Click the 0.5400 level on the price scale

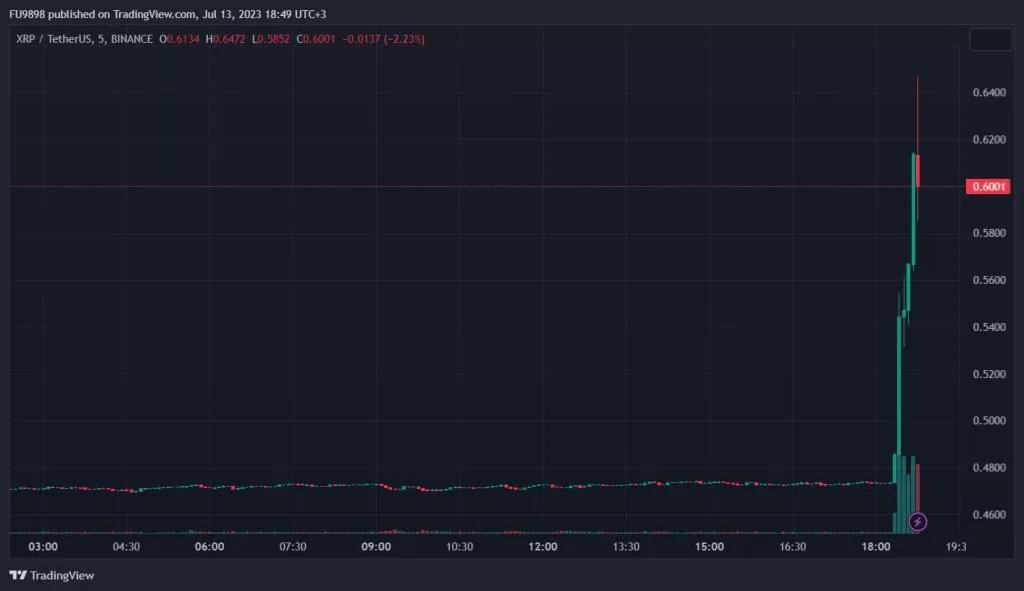(989, 328)
